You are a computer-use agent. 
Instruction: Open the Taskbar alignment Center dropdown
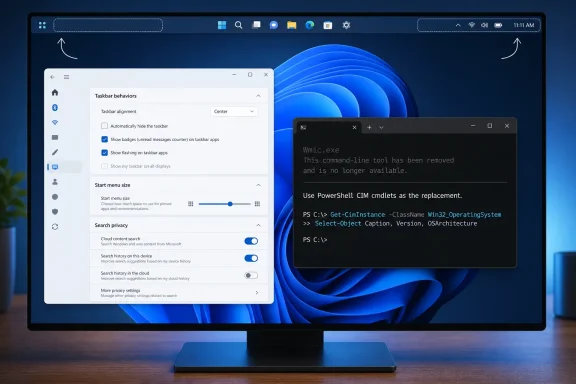[234, 111]
